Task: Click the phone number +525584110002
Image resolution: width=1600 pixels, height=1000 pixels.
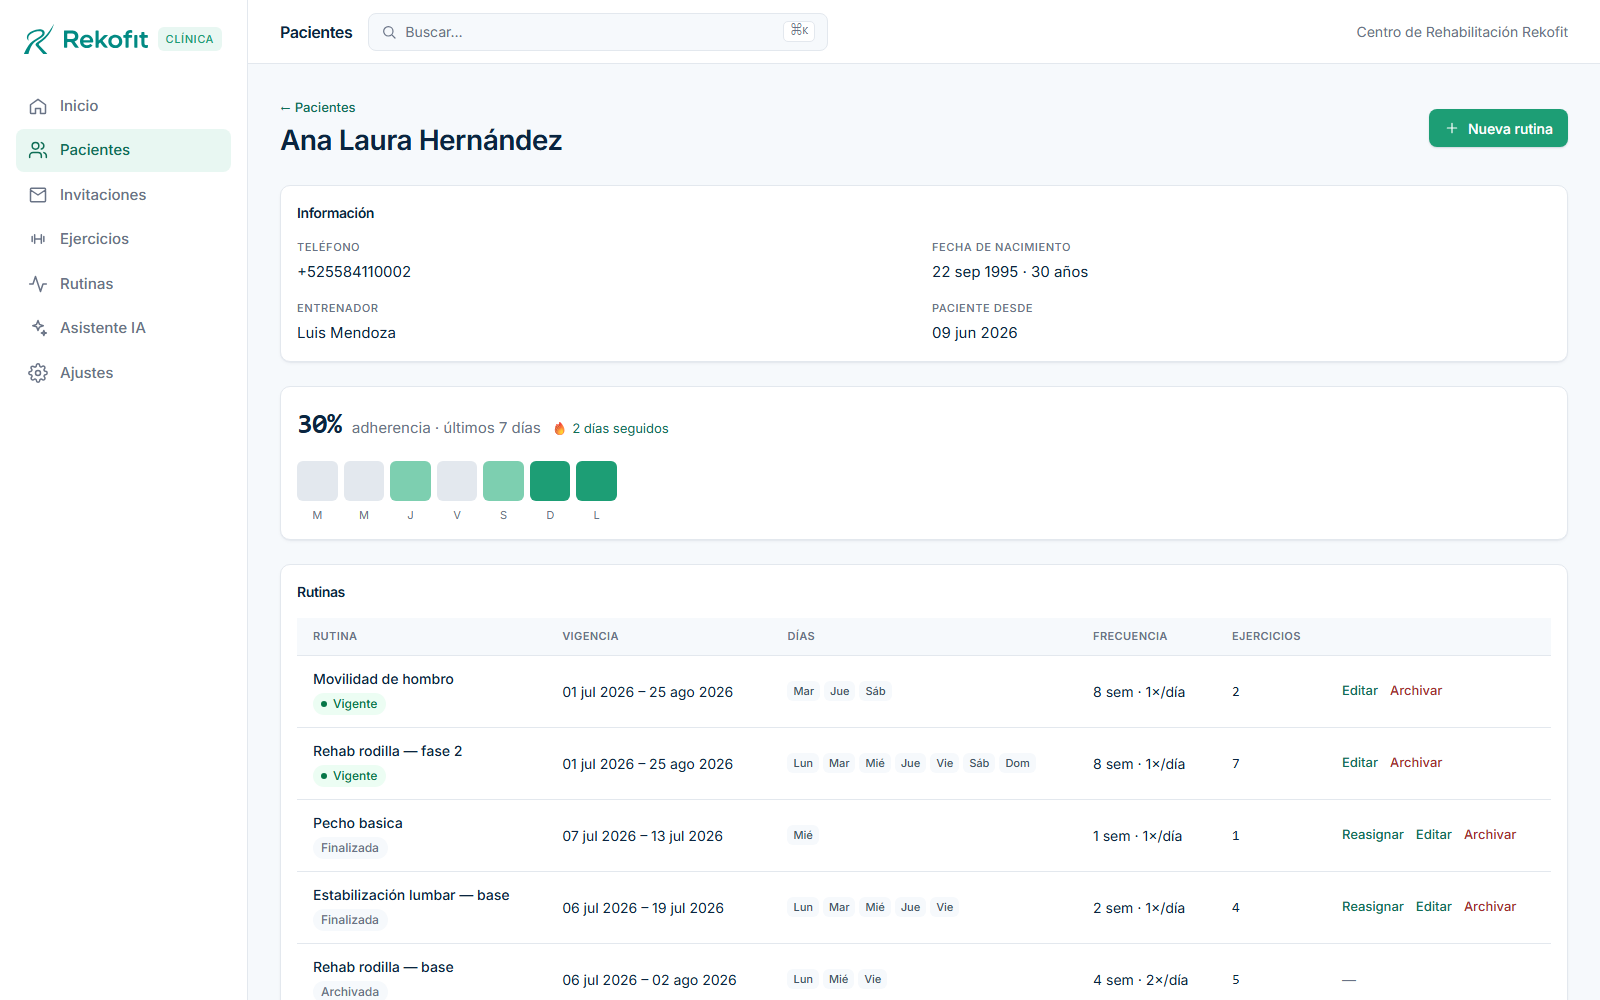Action: (x=354, y=272)
